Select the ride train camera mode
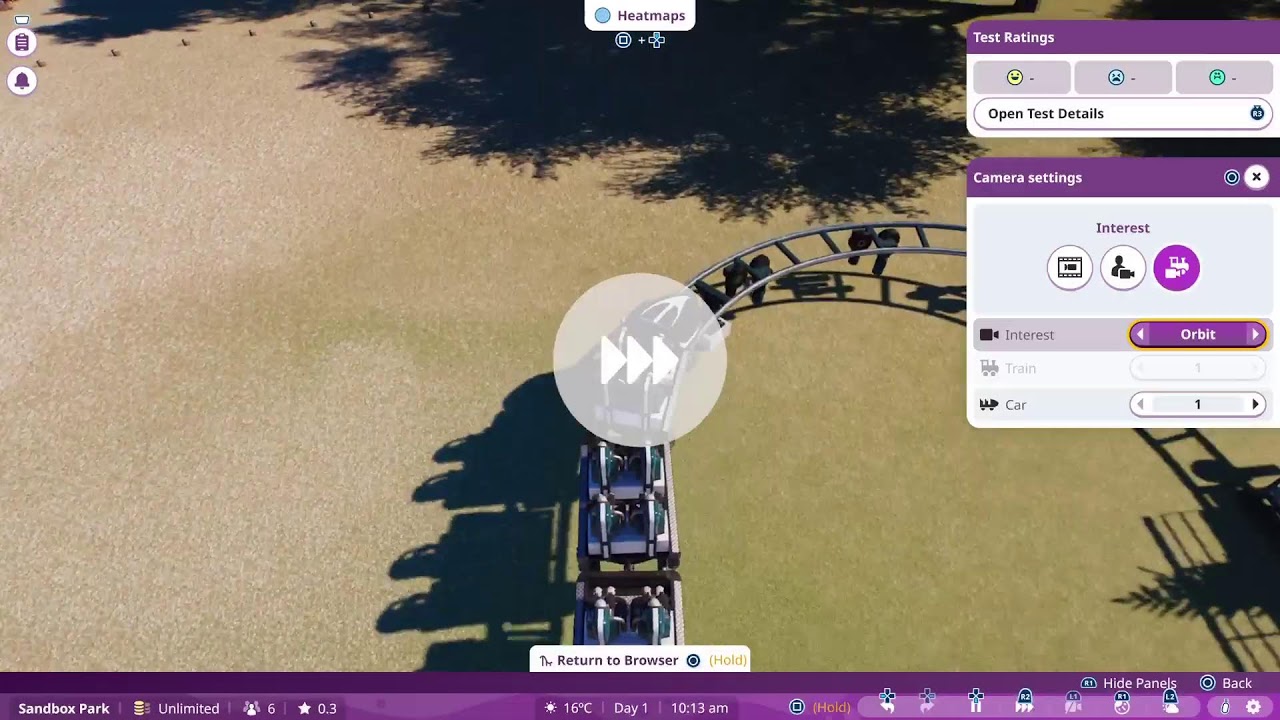This screenshot has height=720, width=1280. point(1177,267)
